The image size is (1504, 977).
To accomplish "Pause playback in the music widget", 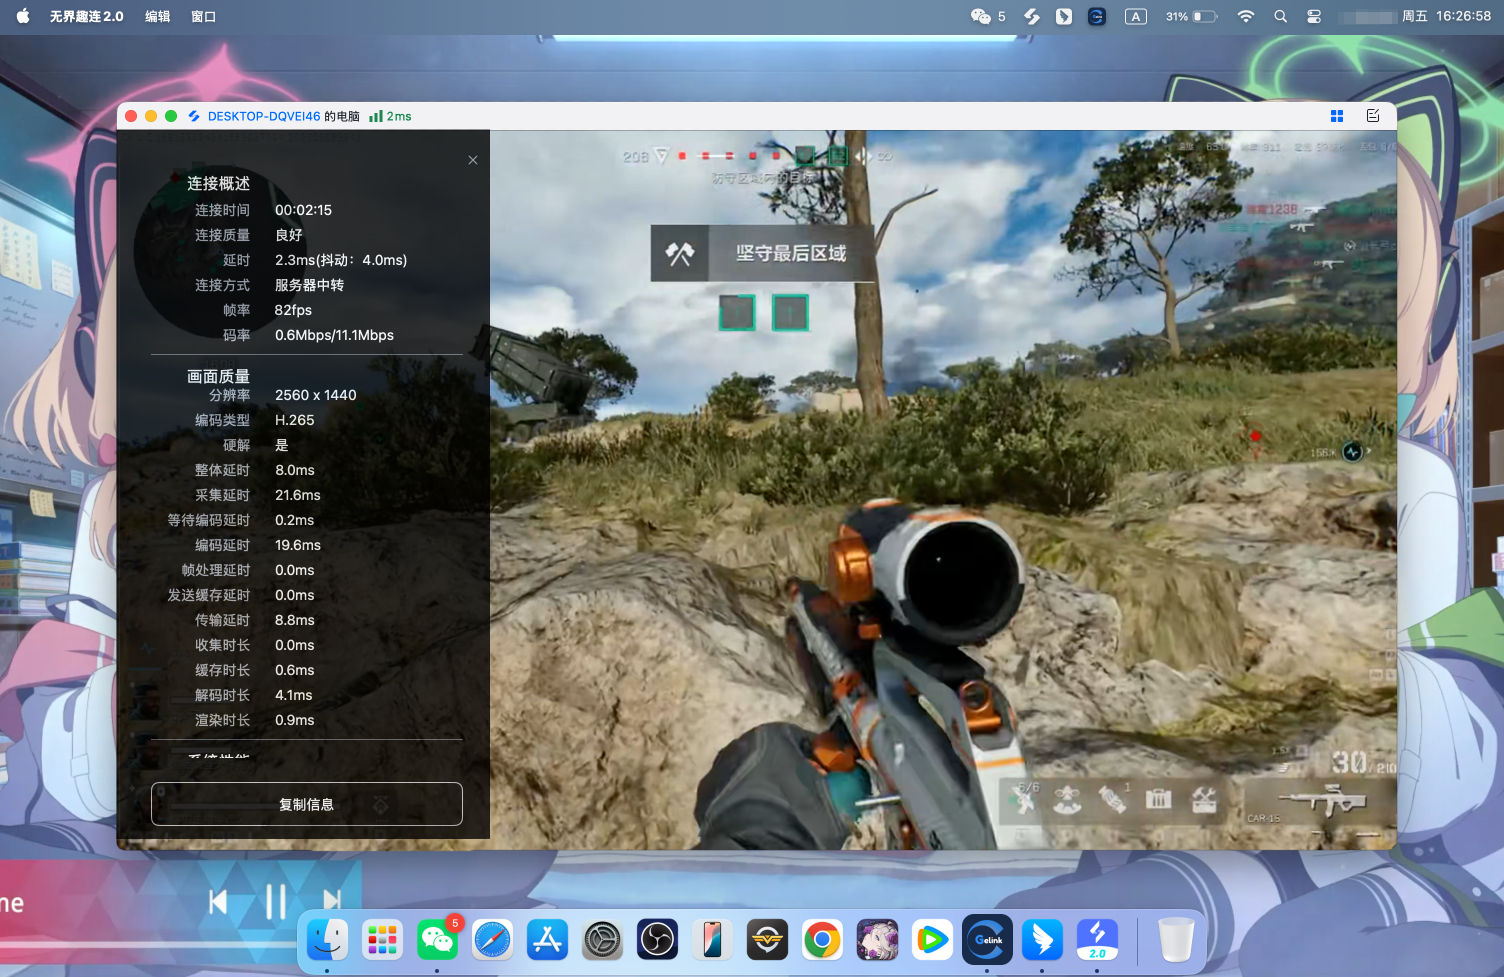I will coord(276,902).
